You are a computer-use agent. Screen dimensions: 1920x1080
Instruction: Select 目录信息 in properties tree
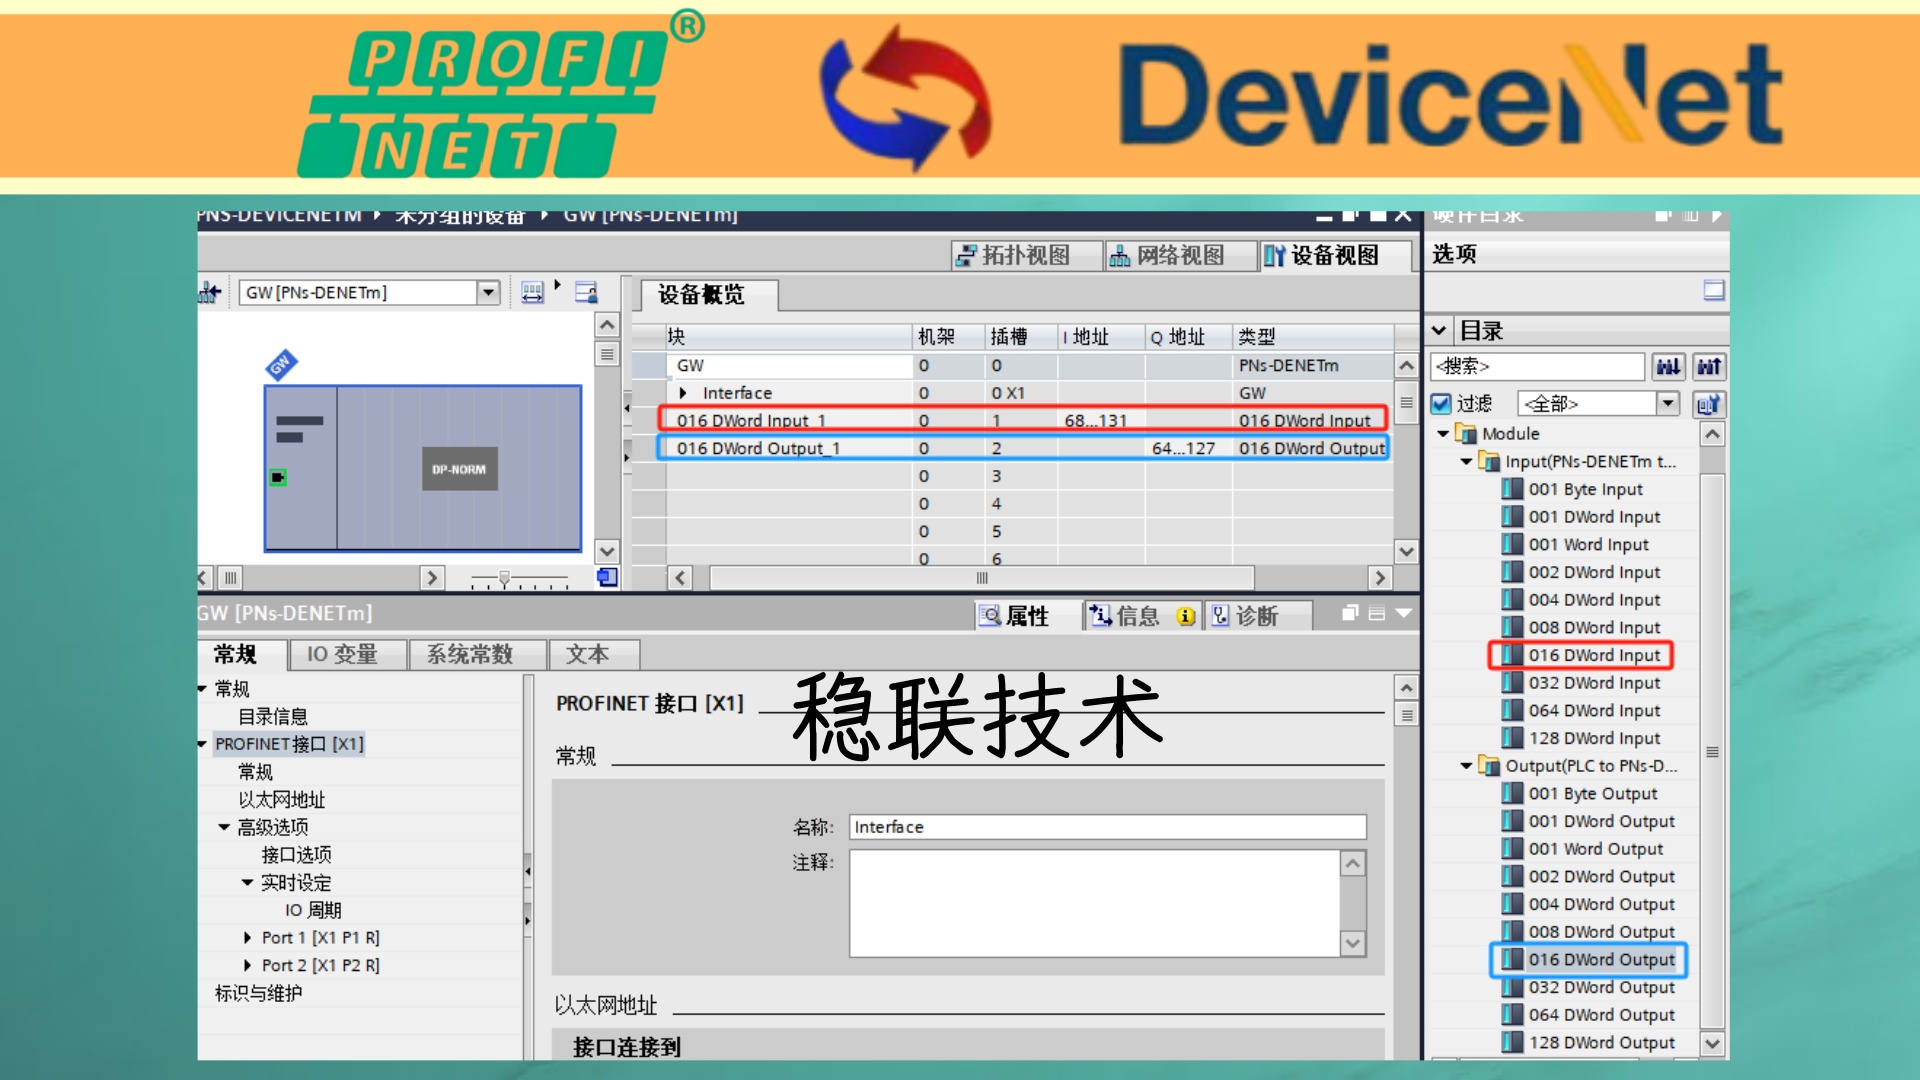coord(273,716)
